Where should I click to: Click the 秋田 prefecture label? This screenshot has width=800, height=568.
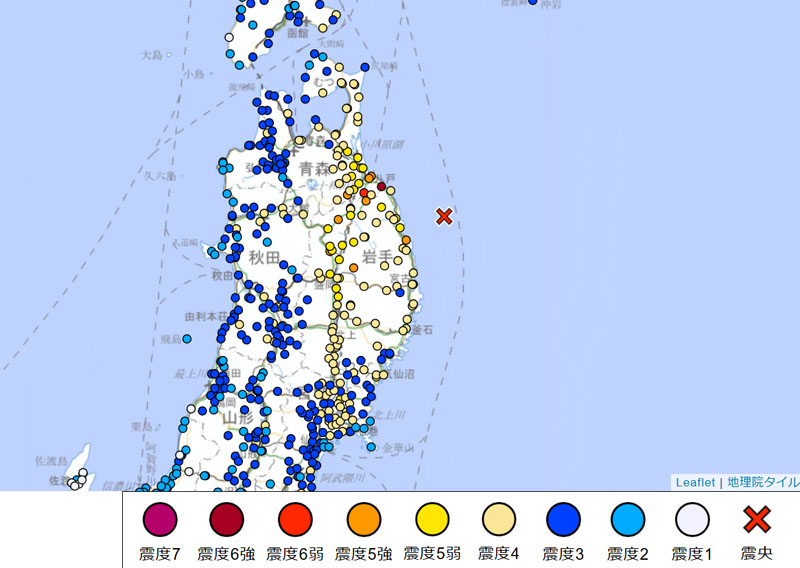click(264, 258)
